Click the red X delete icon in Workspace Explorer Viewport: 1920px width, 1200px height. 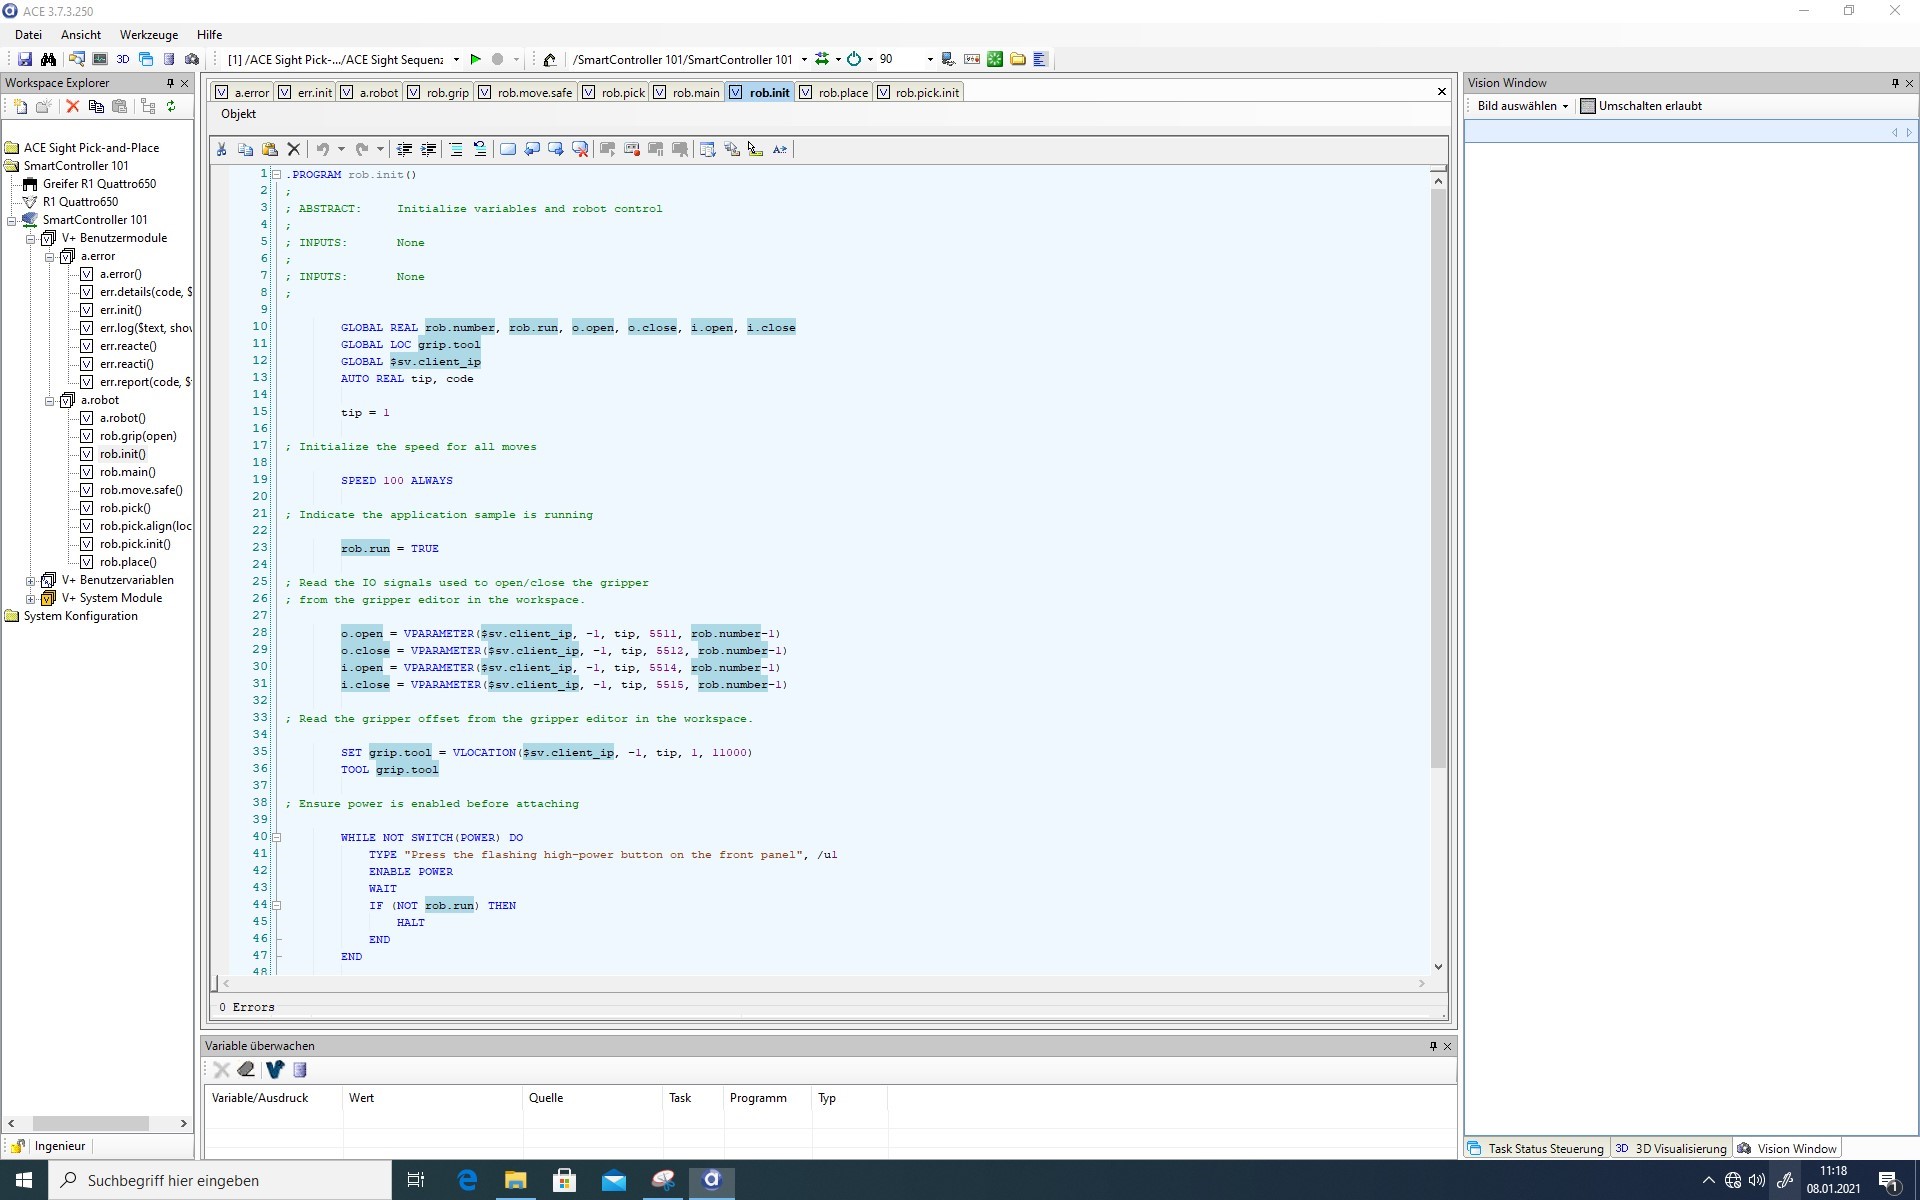coord(72,106)
